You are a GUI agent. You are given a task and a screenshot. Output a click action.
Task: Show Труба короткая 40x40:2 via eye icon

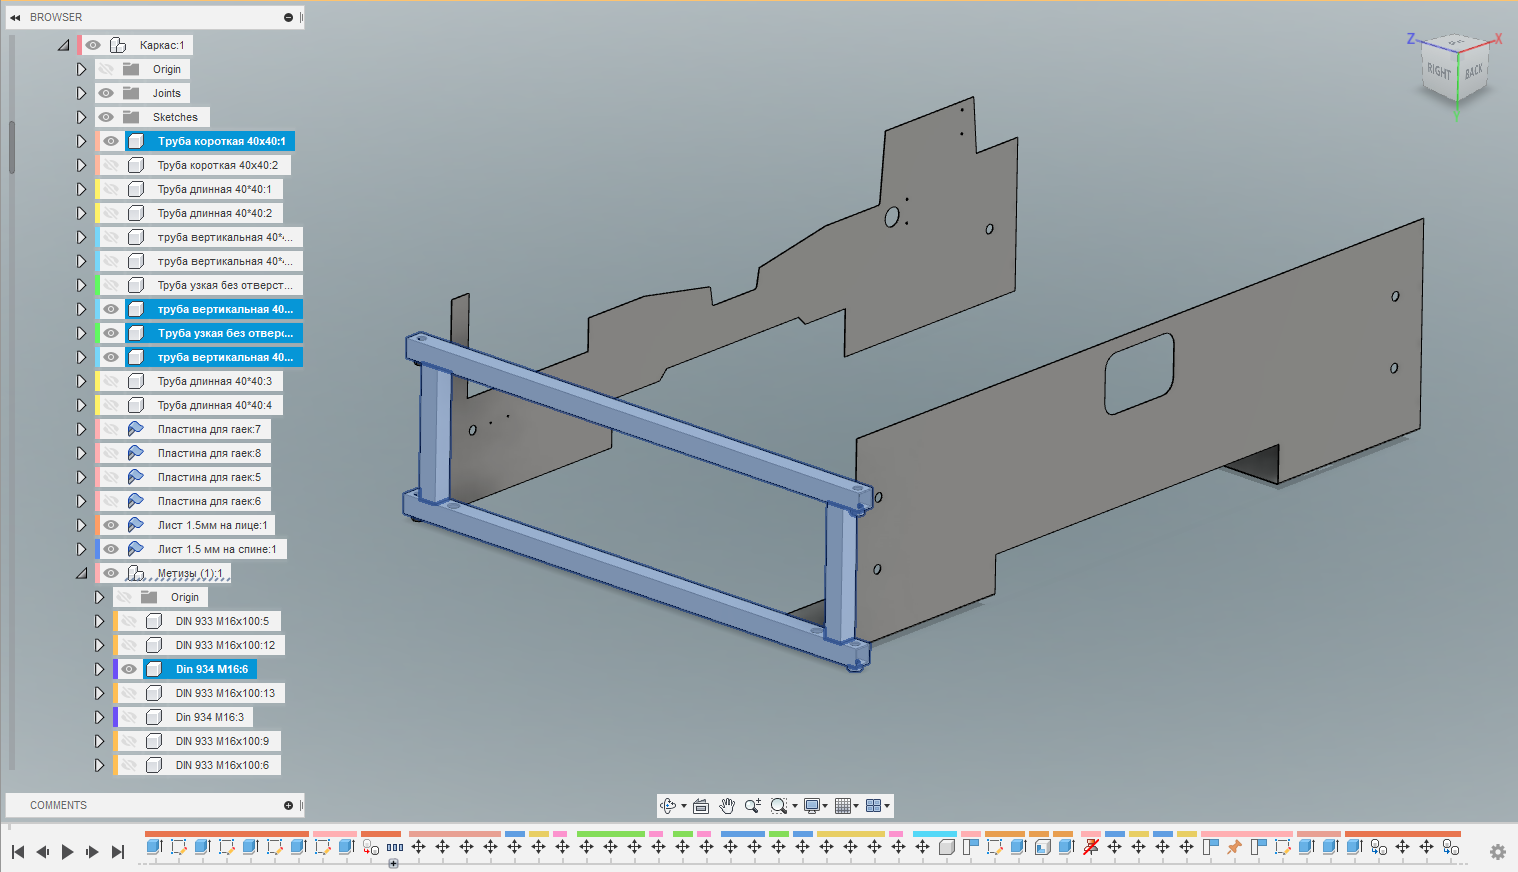[111, 165]
